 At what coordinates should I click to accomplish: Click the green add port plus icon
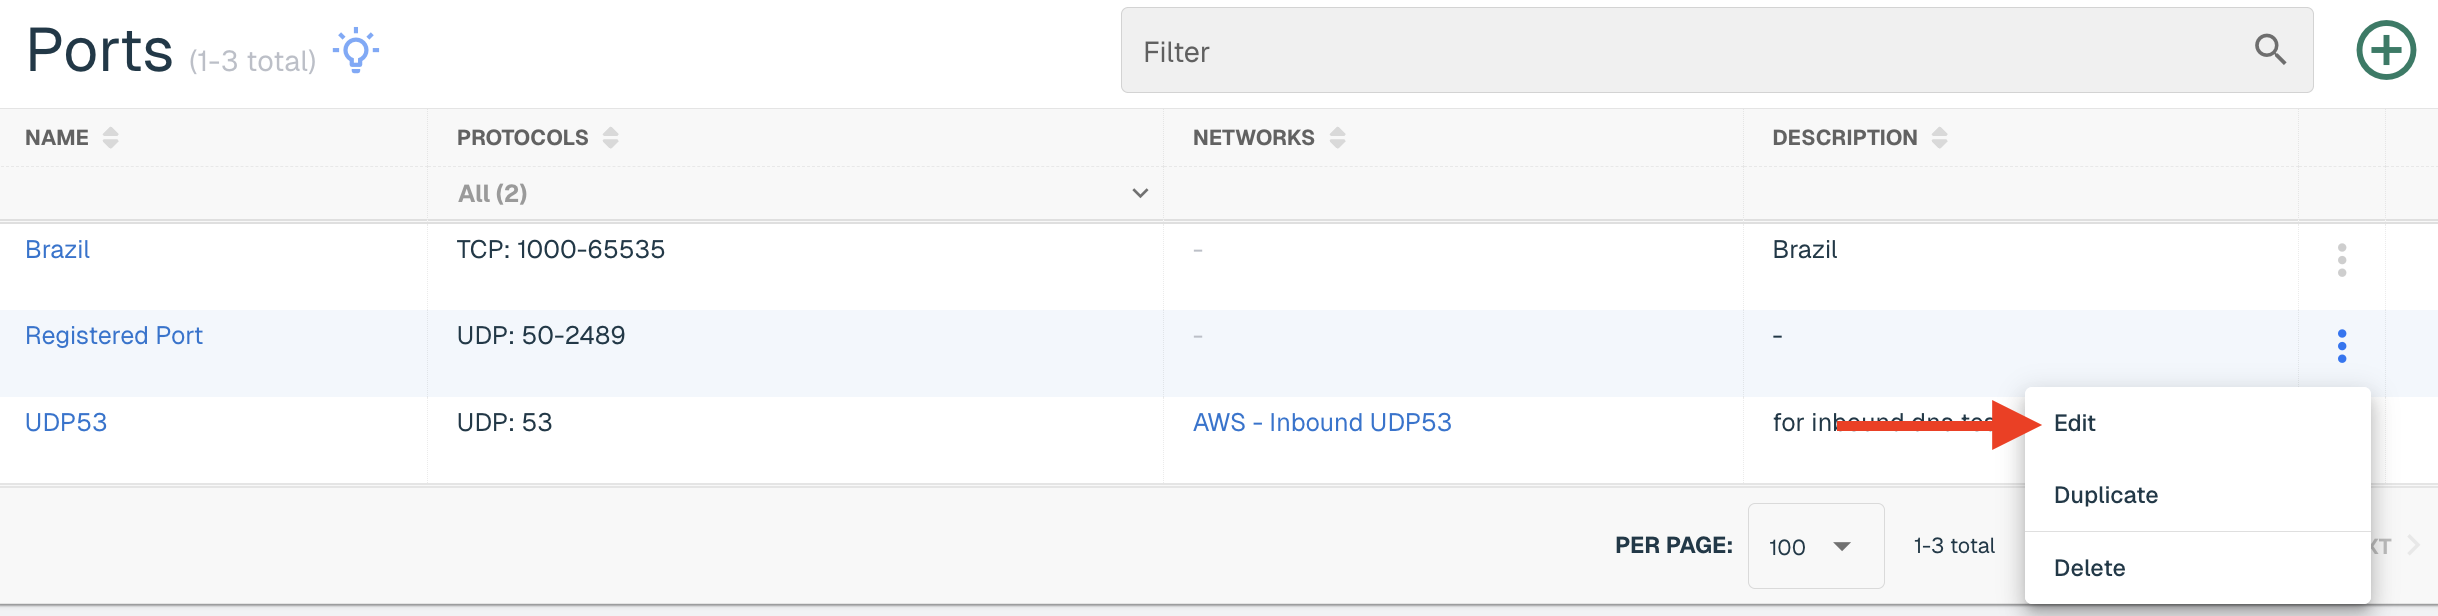(2386, 50)
